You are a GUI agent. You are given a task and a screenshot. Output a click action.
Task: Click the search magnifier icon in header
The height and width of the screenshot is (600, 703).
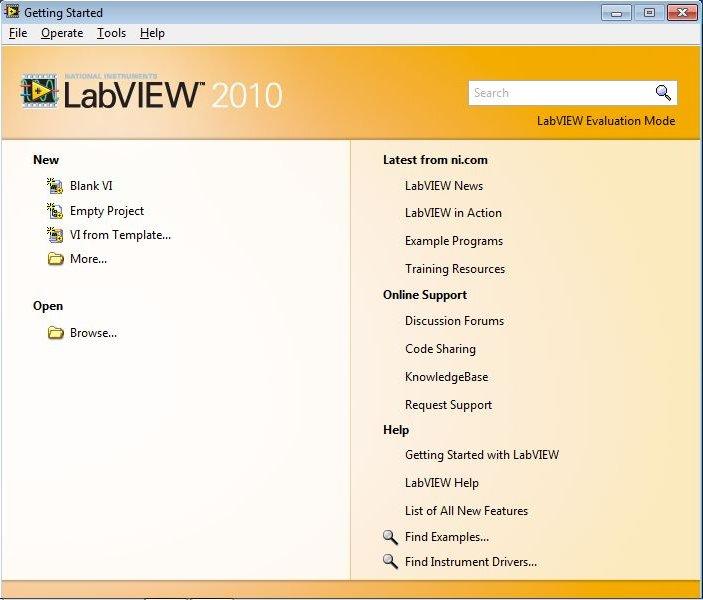[x=663, y=93]
